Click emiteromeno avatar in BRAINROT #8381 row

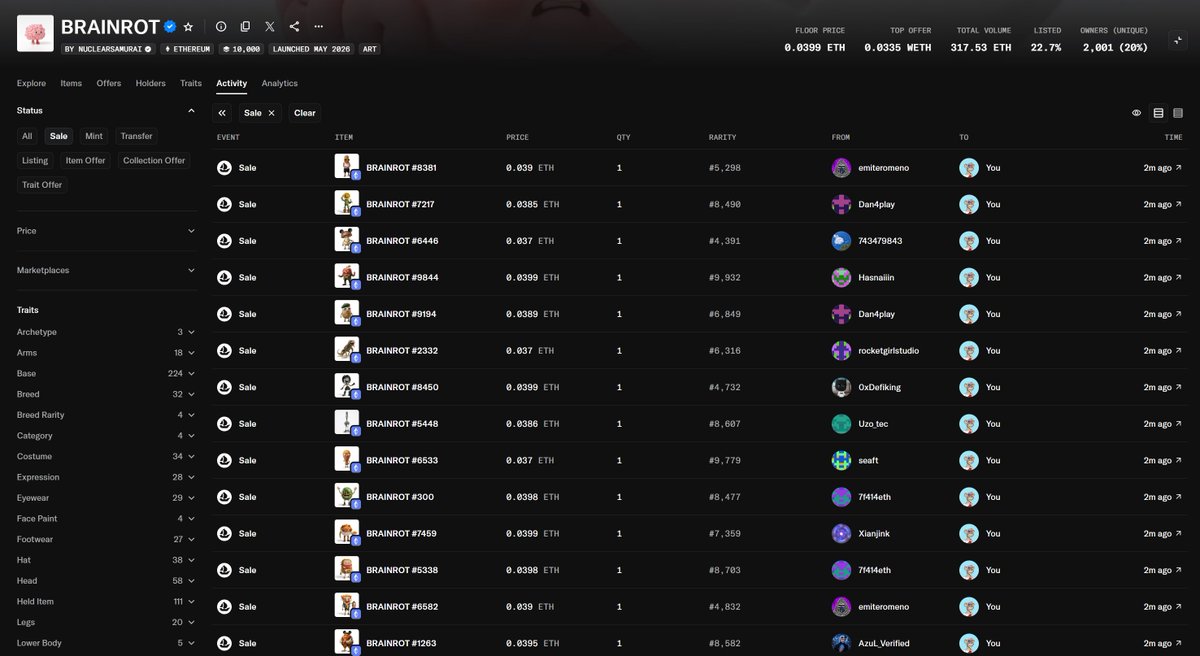point(841,168)
